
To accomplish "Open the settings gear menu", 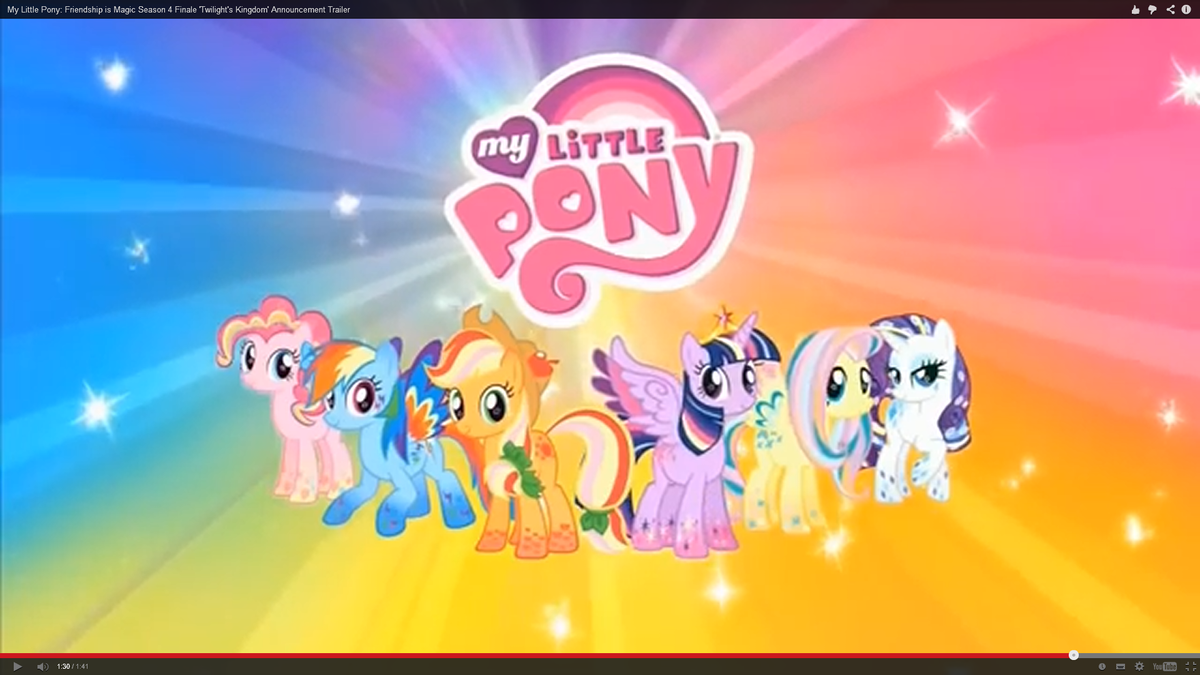I will click(x=1139, y=666).
